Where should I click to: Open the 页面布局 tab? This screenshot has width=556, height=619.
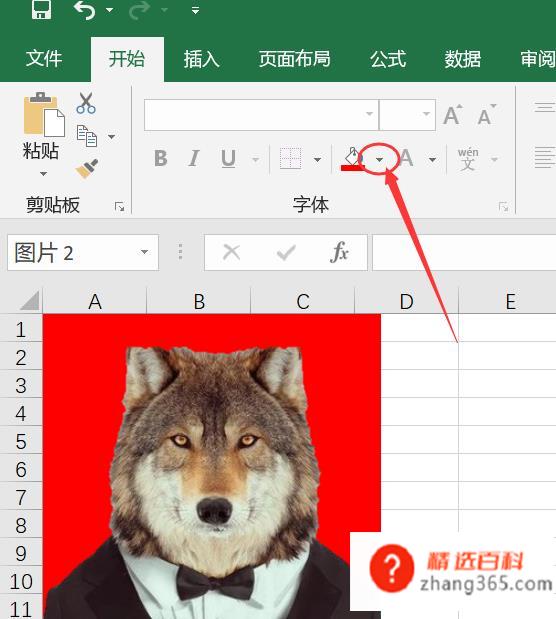tap(295, 59)
